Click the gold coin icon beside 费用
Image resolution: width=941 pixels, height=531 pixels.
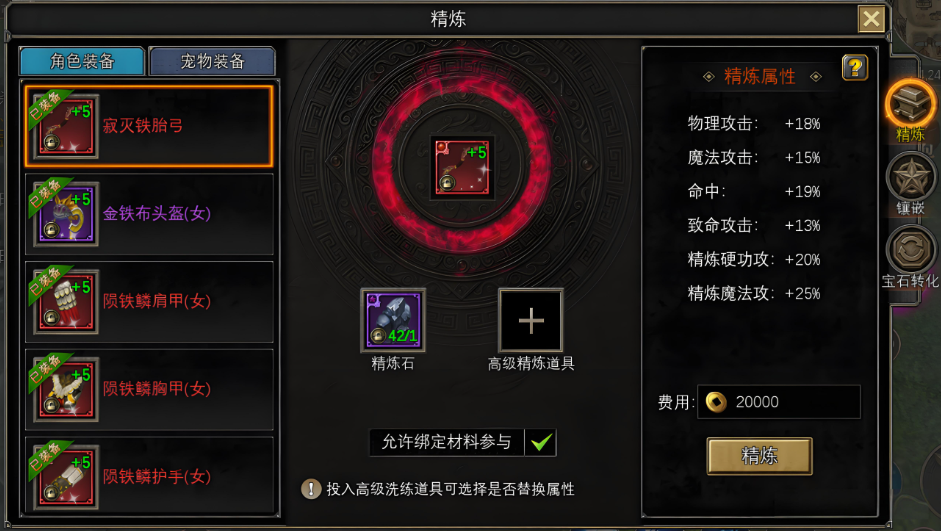tap(716, 402)
